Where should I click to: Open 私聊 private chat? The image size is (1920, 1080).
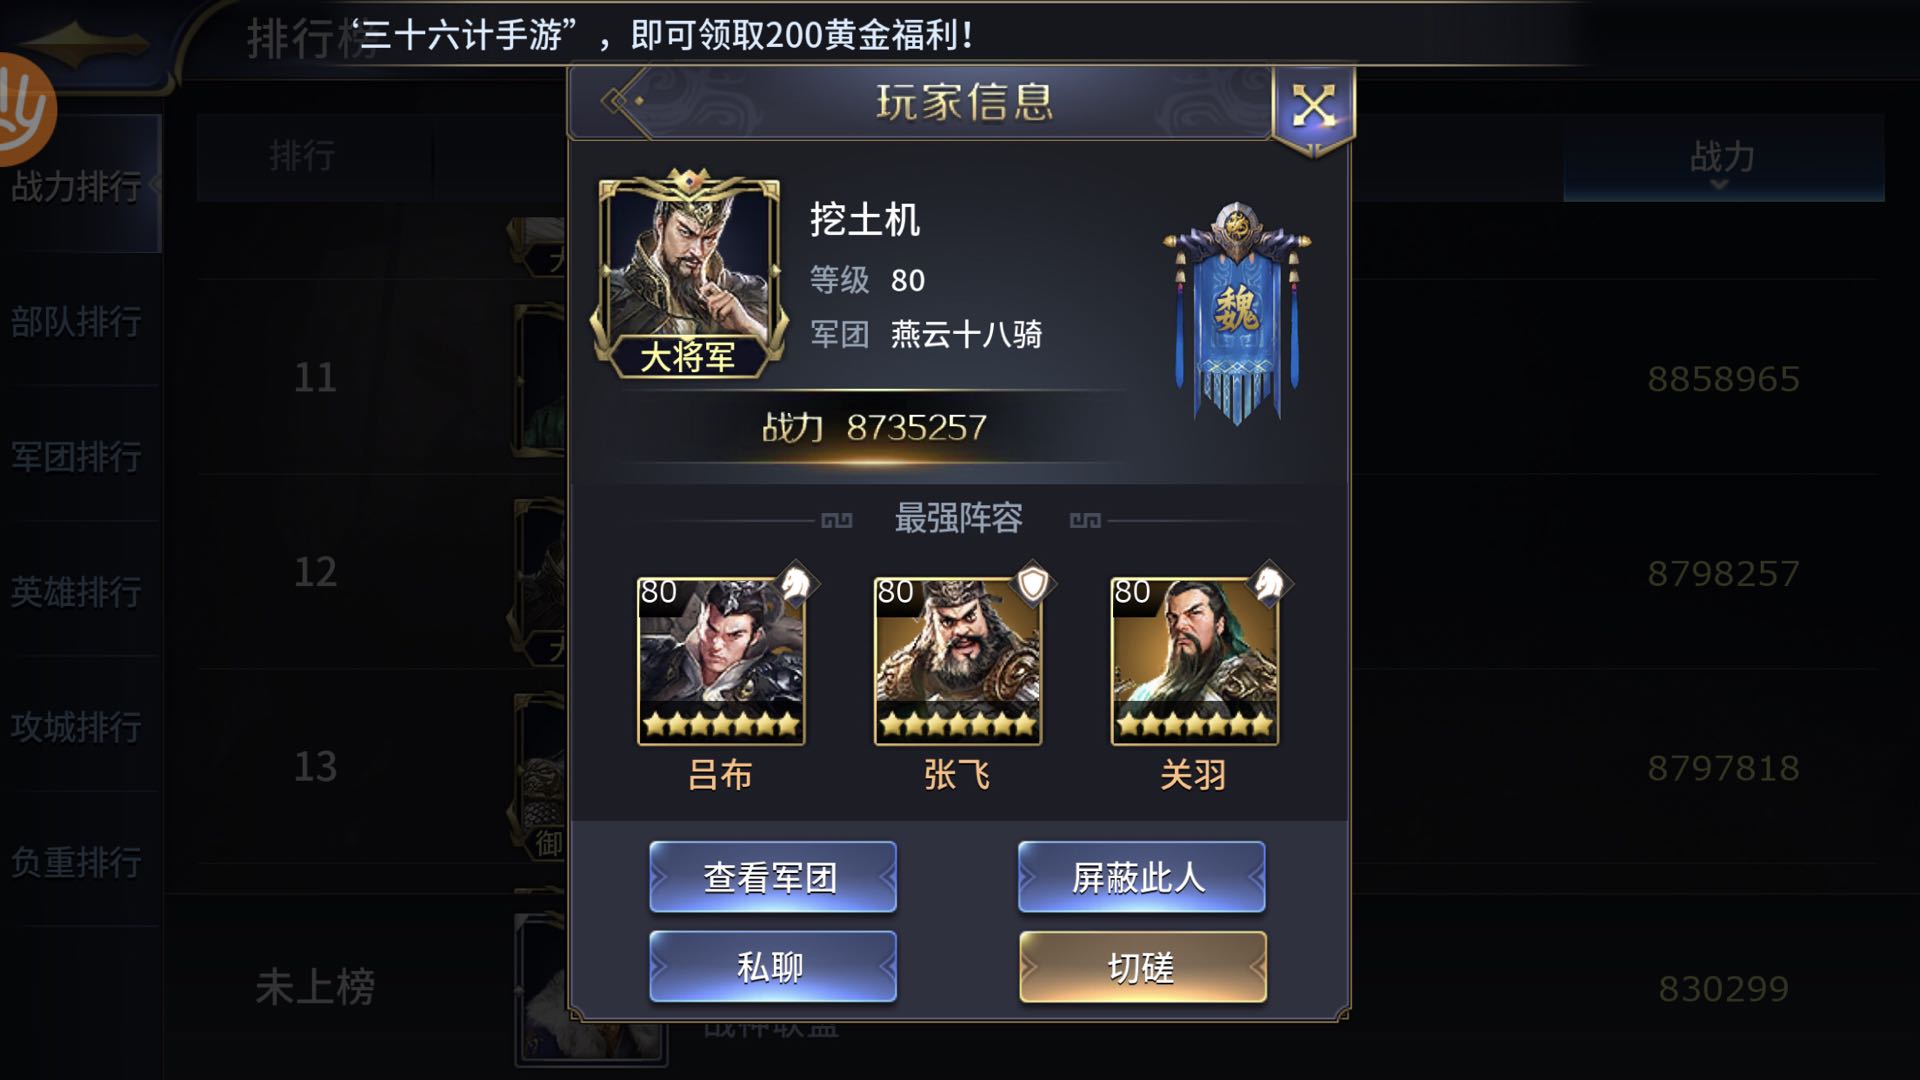tap(772, 966)
